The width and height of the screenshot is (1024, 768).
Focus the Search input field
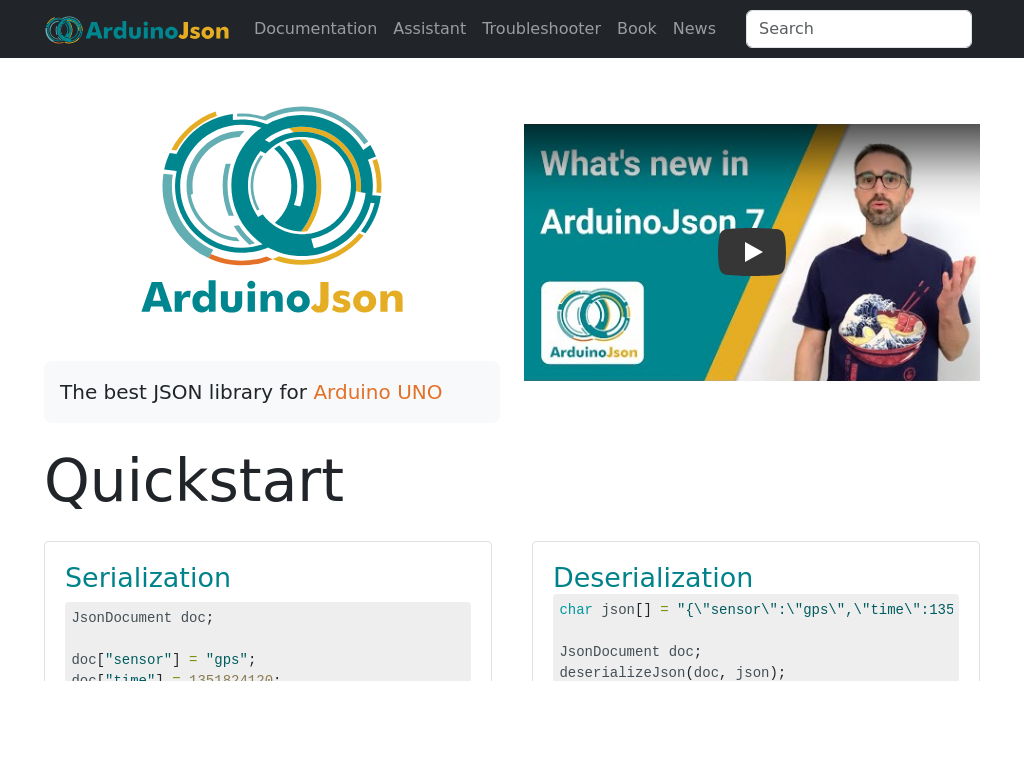(x=859, y=29)
